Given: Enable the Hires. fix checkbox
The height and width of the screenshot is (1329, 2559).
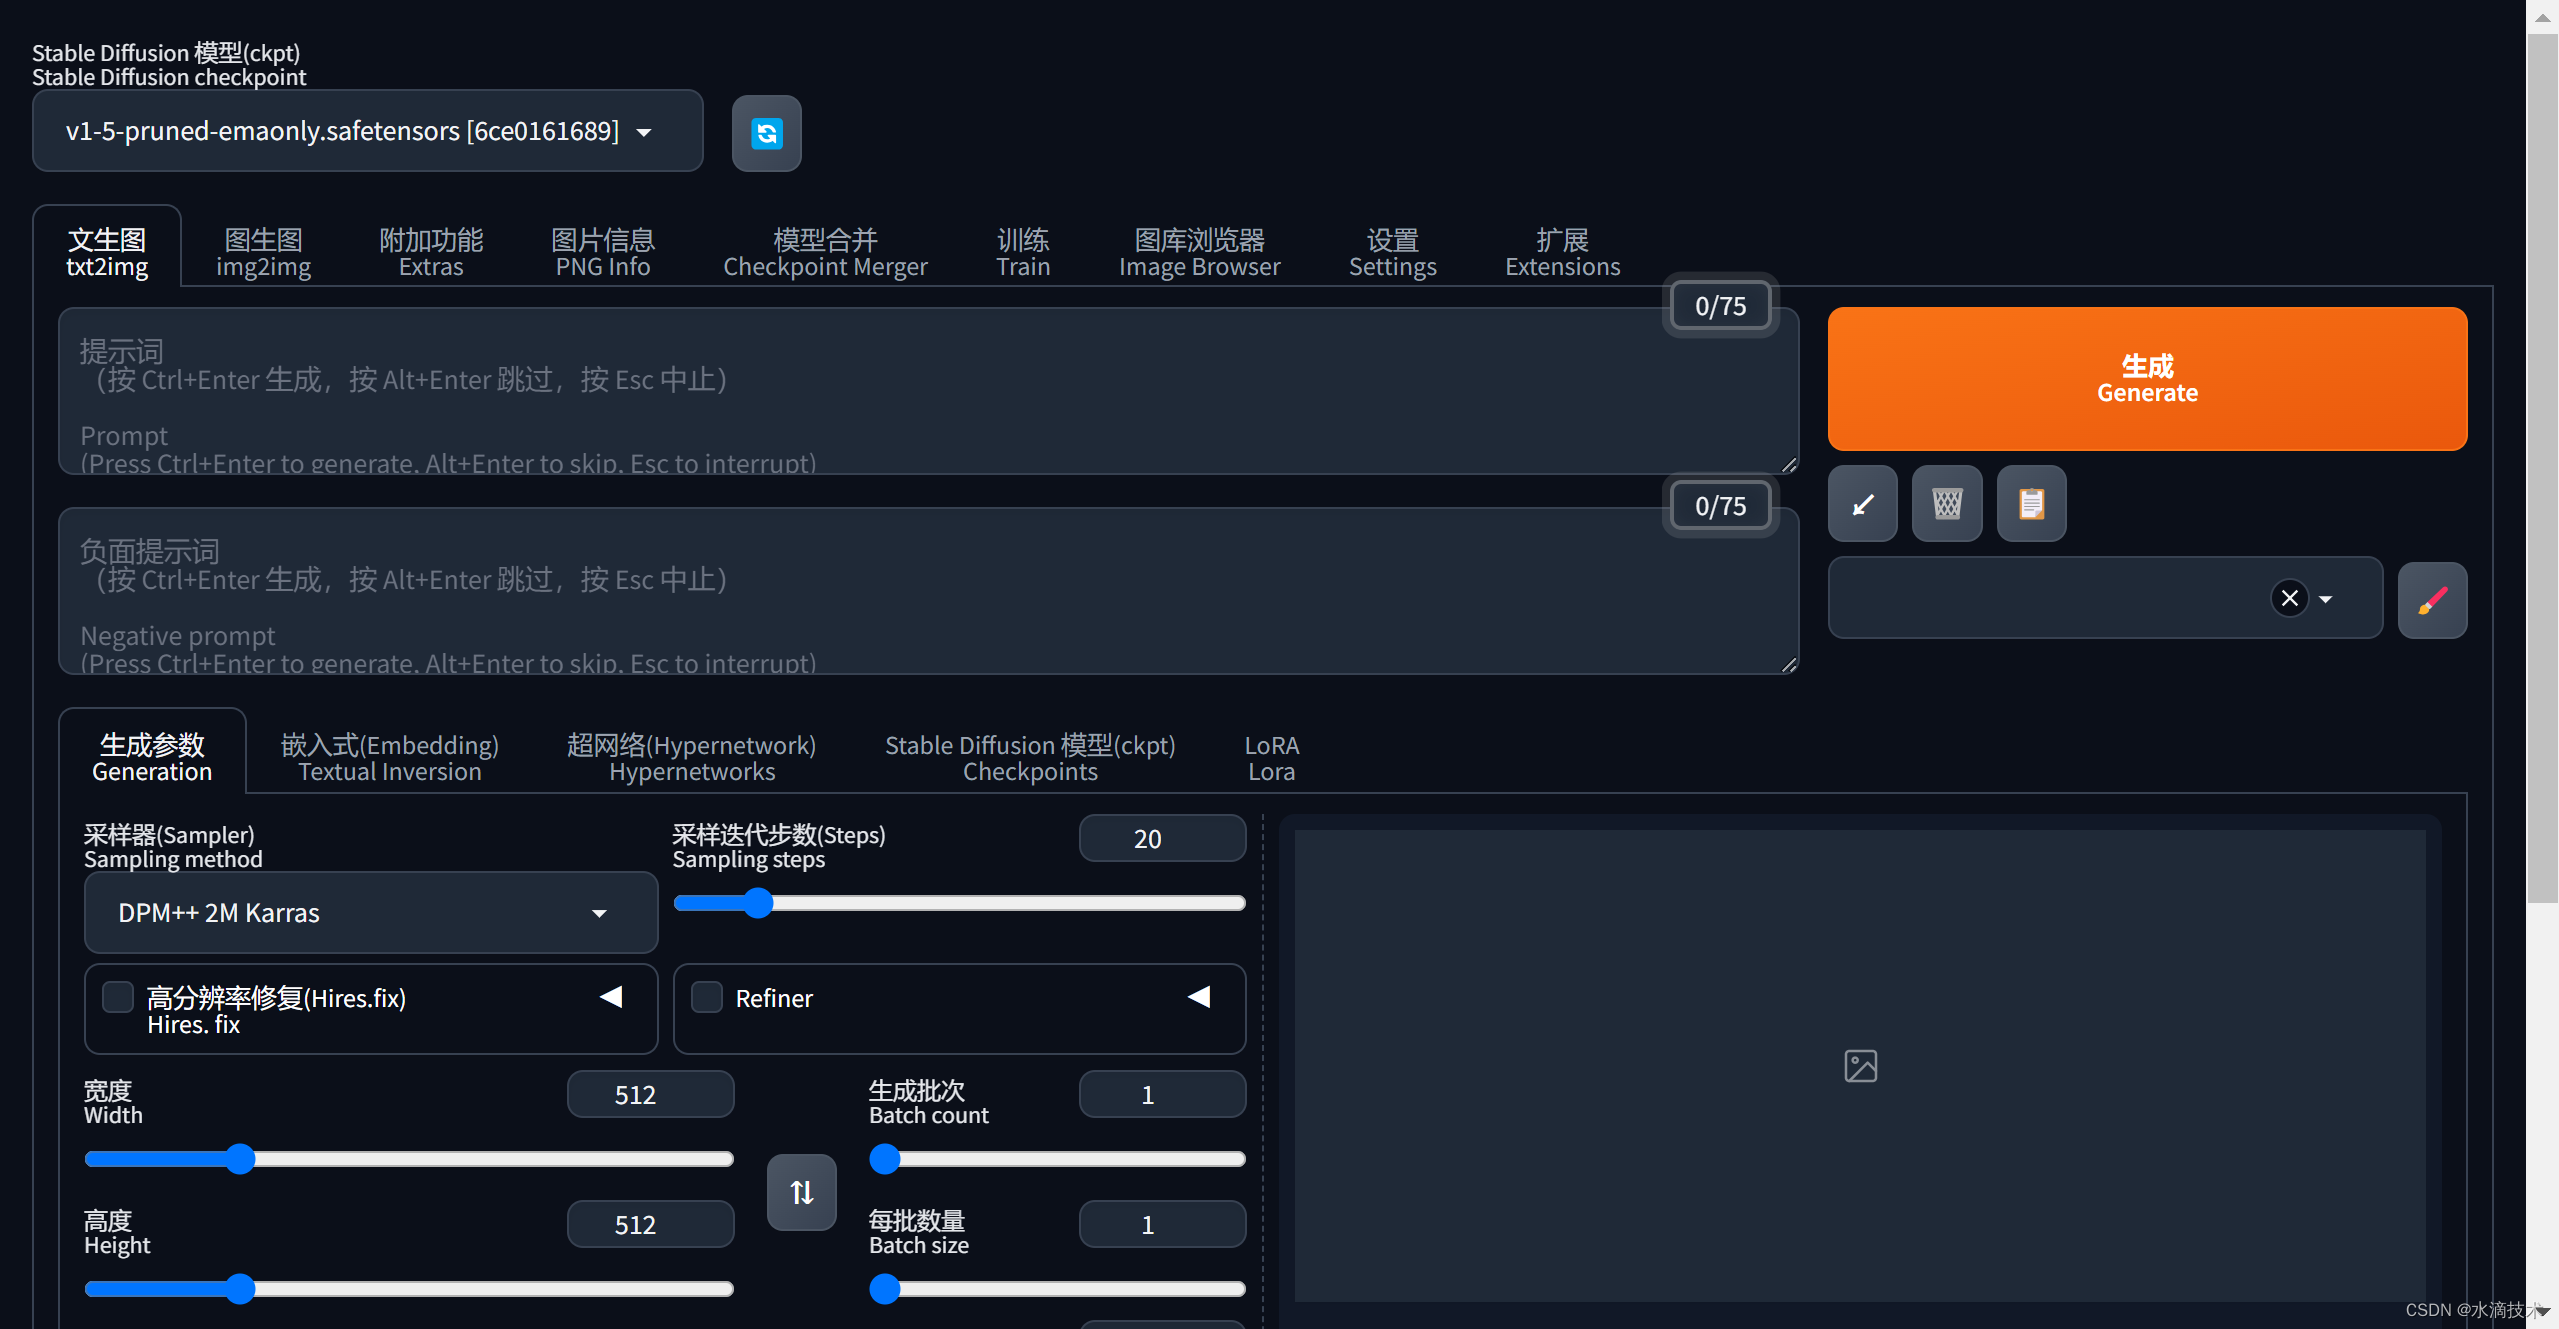Looking at the screenshot, I should click(x=118, y=997).
